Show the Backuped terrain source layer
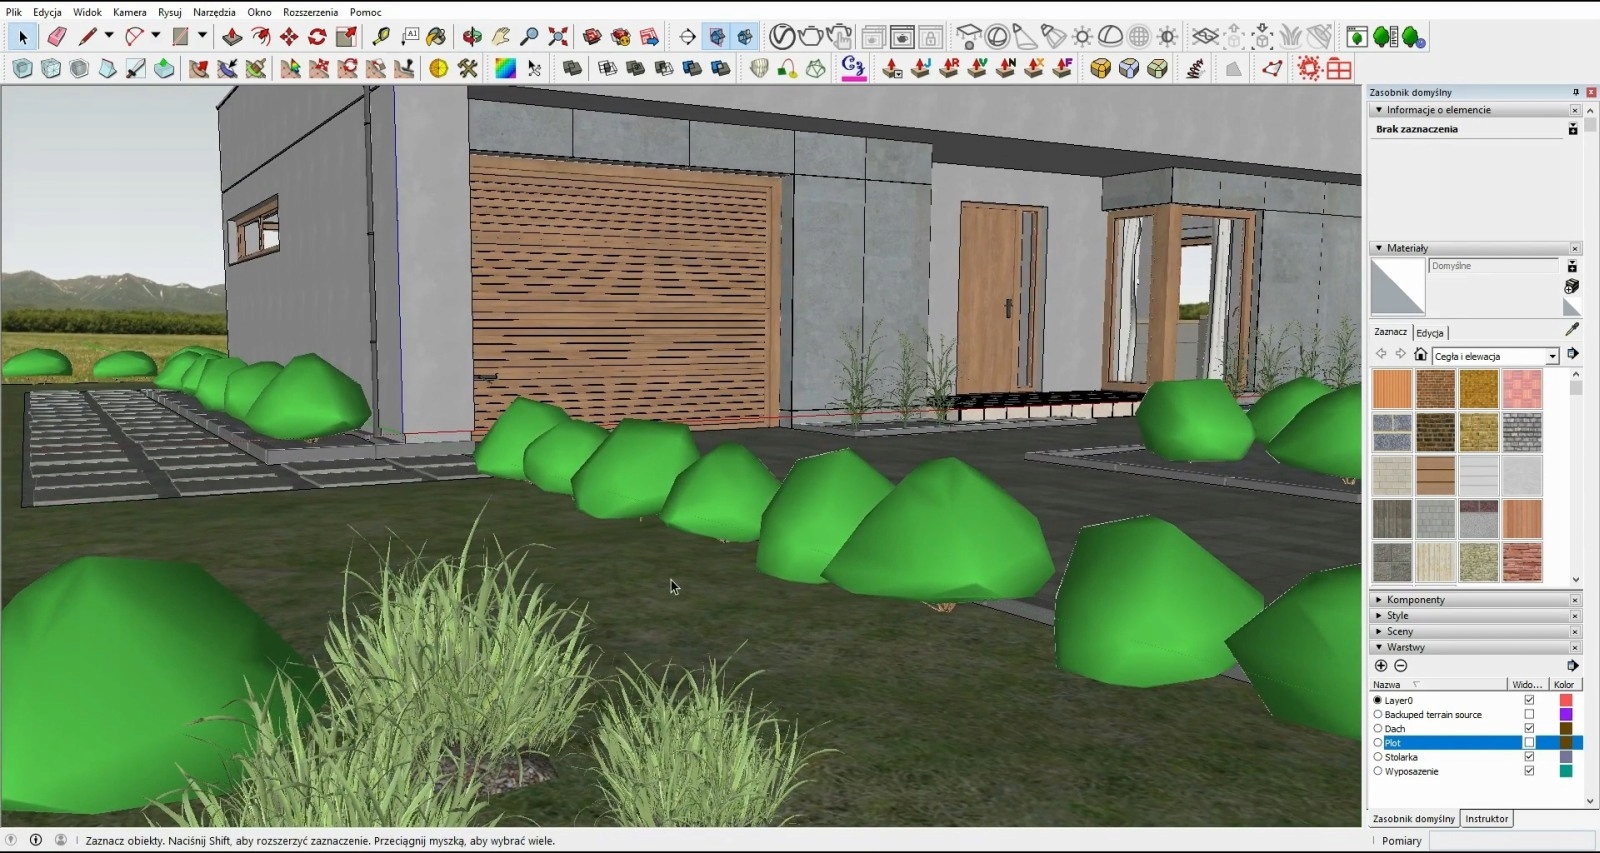The height and width of the screenshot is (853, 1600). point(1529,715)
